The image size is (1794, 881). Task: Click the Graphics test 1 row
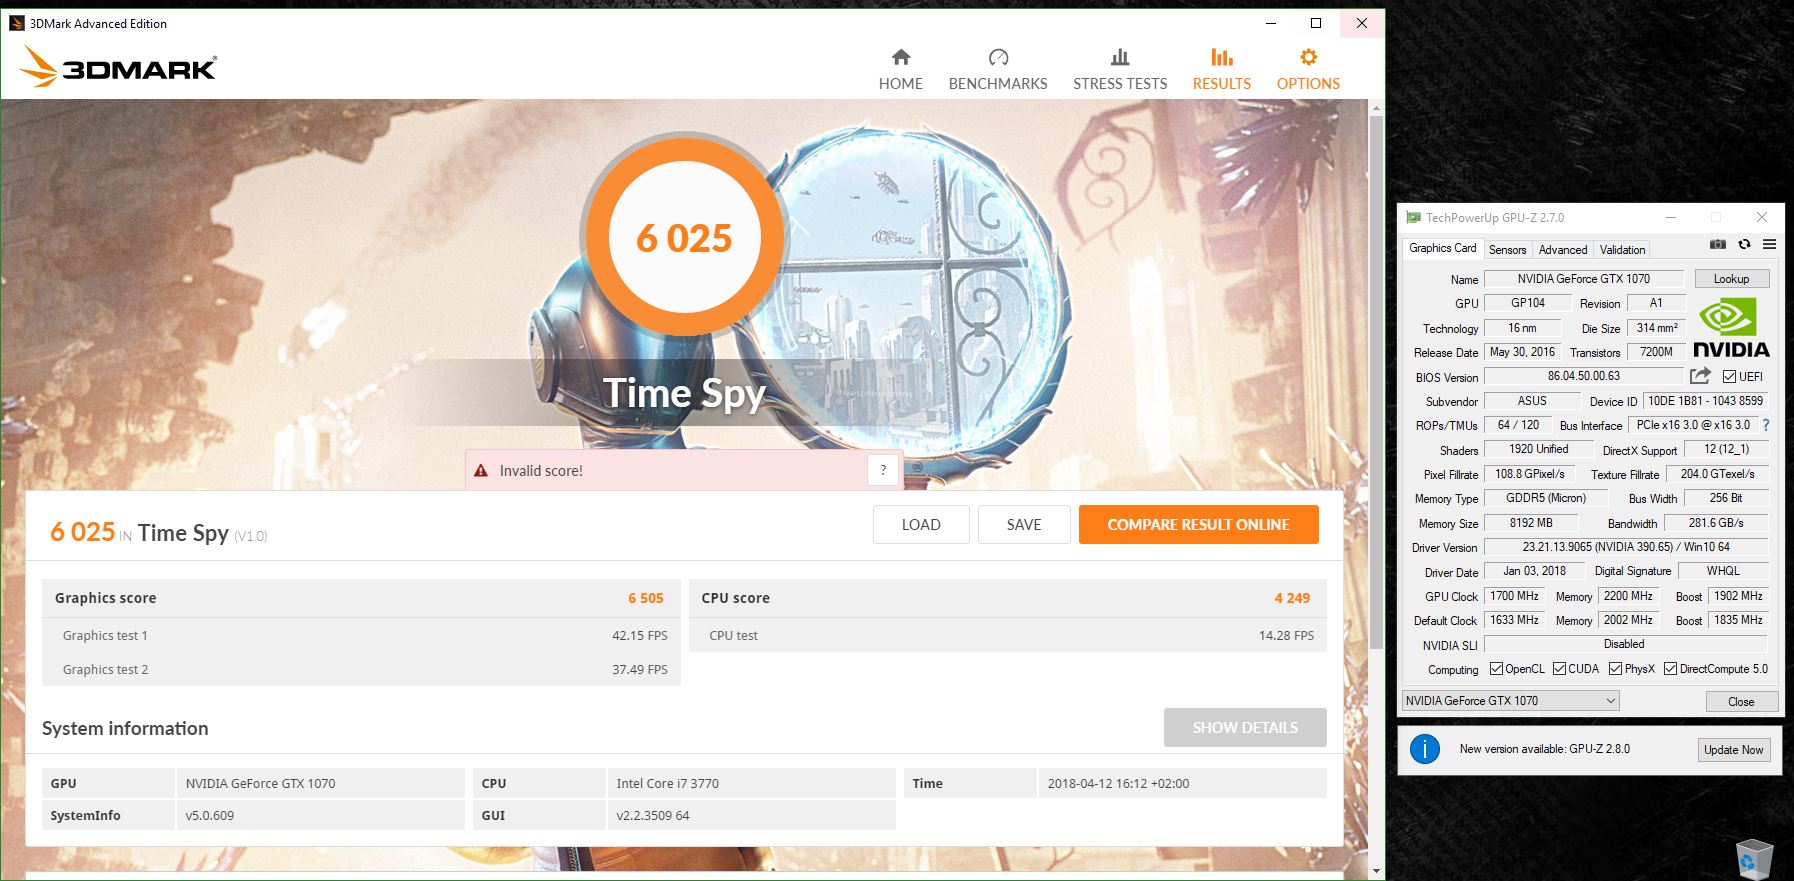361,635
